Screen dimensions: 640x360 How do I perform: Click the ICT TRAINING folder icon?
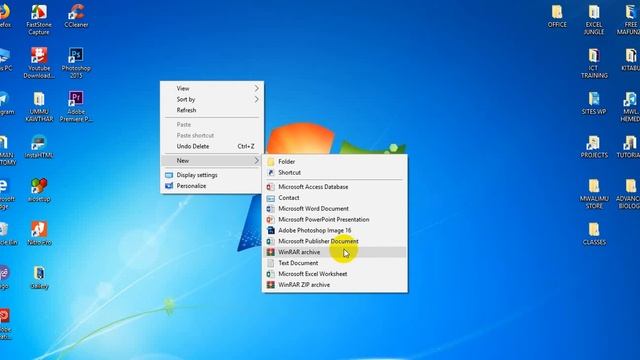point(594,63)
